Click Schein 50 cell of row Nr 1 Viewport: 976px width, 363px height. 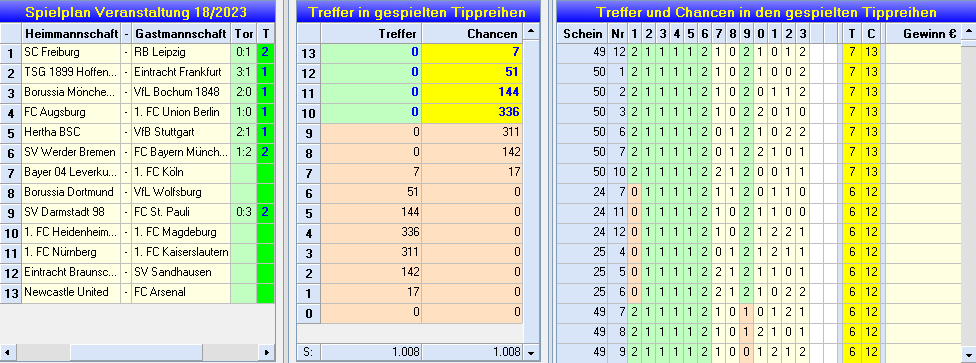coord(583,72)
